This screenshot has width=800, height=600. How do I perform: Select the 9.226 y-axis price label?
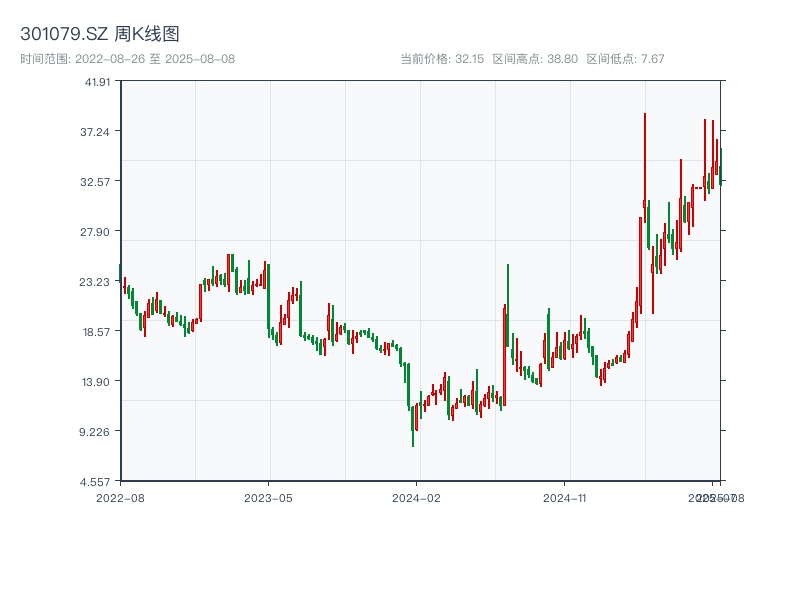(97, 432)
